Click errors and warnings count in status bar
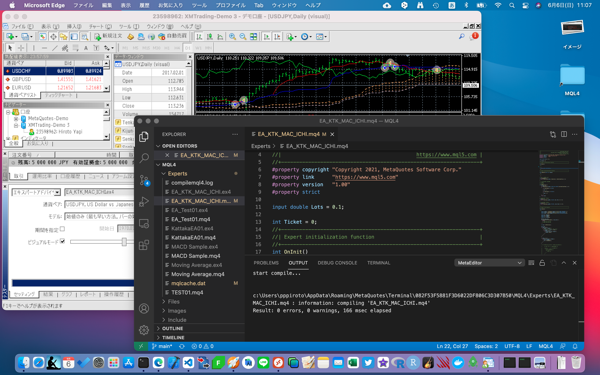This screenshot has width=600, height=375. (202, 346)
